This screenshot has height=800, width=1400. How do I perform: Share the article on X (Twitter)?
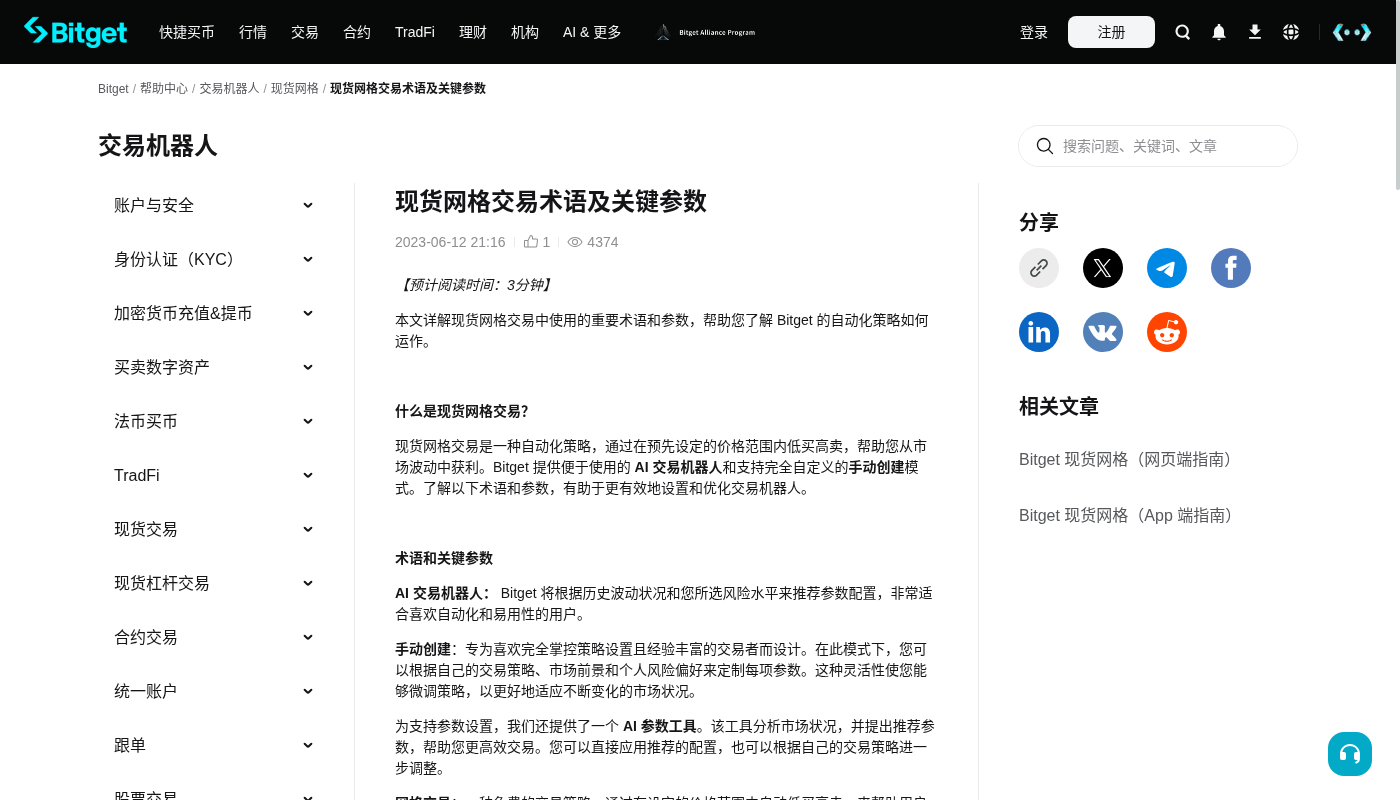(x=1103, y=268)
